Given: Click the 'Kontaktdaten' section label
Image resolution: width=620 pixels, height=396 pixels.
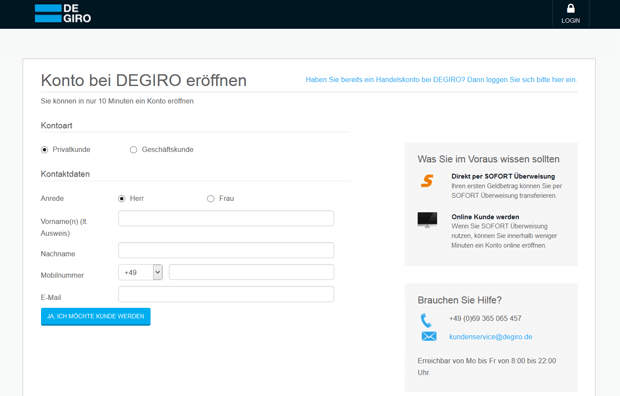Looking at the screenshot, I should tap(65, 174).
